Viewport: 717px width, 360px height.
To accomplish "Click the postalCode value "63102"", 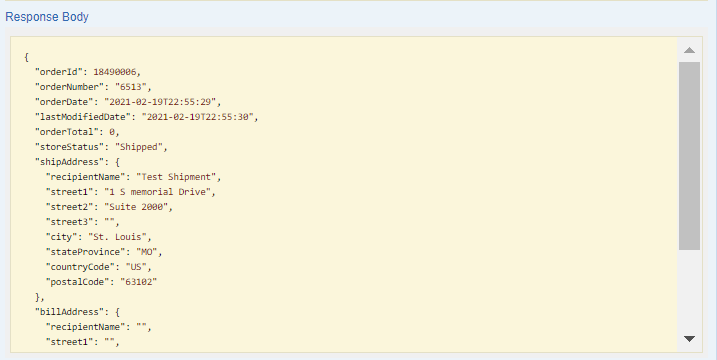I will coord(139,282).
